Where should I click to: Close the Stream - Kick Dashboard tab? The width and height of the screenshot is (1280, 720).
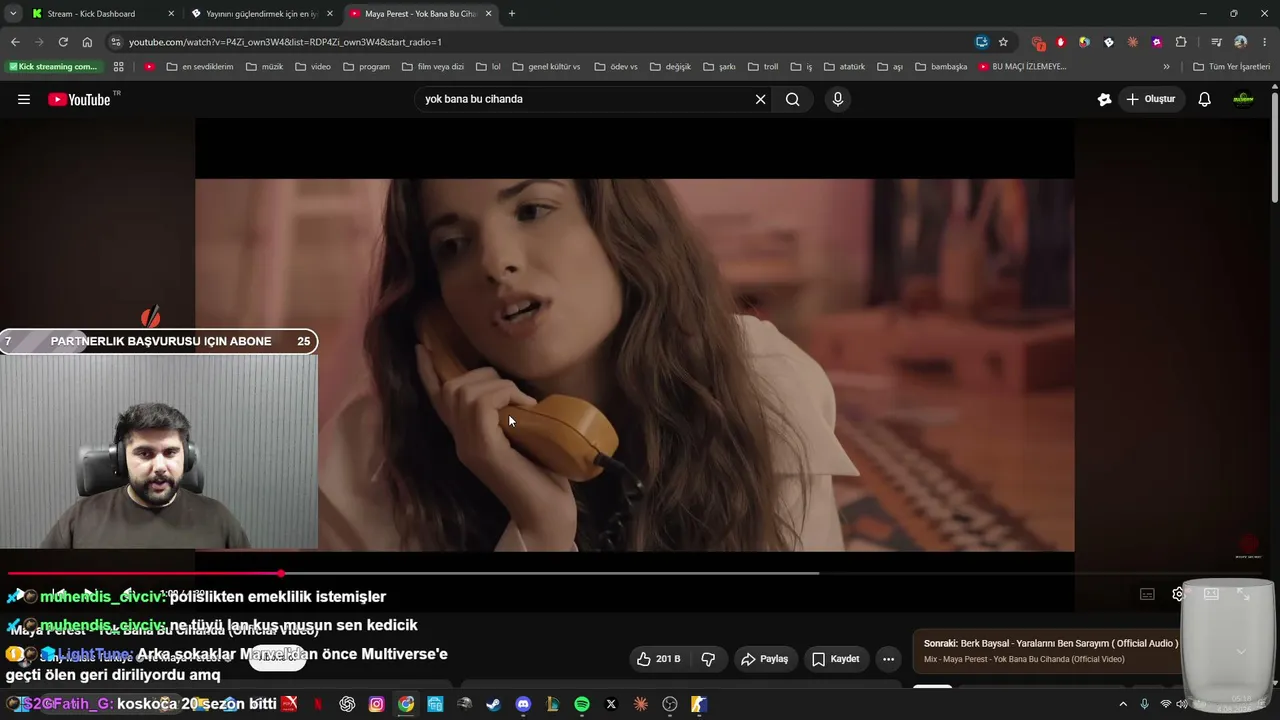(171, 14)
